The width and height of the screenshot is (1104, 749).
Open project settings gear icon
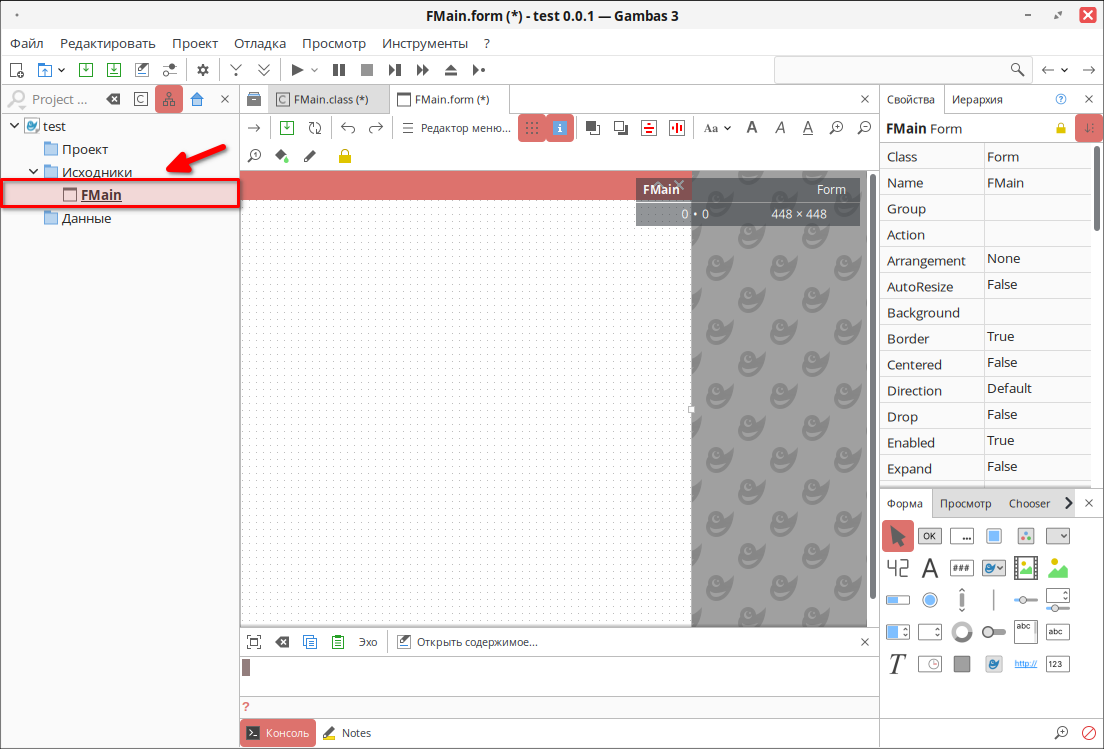[x=203, y=70]
